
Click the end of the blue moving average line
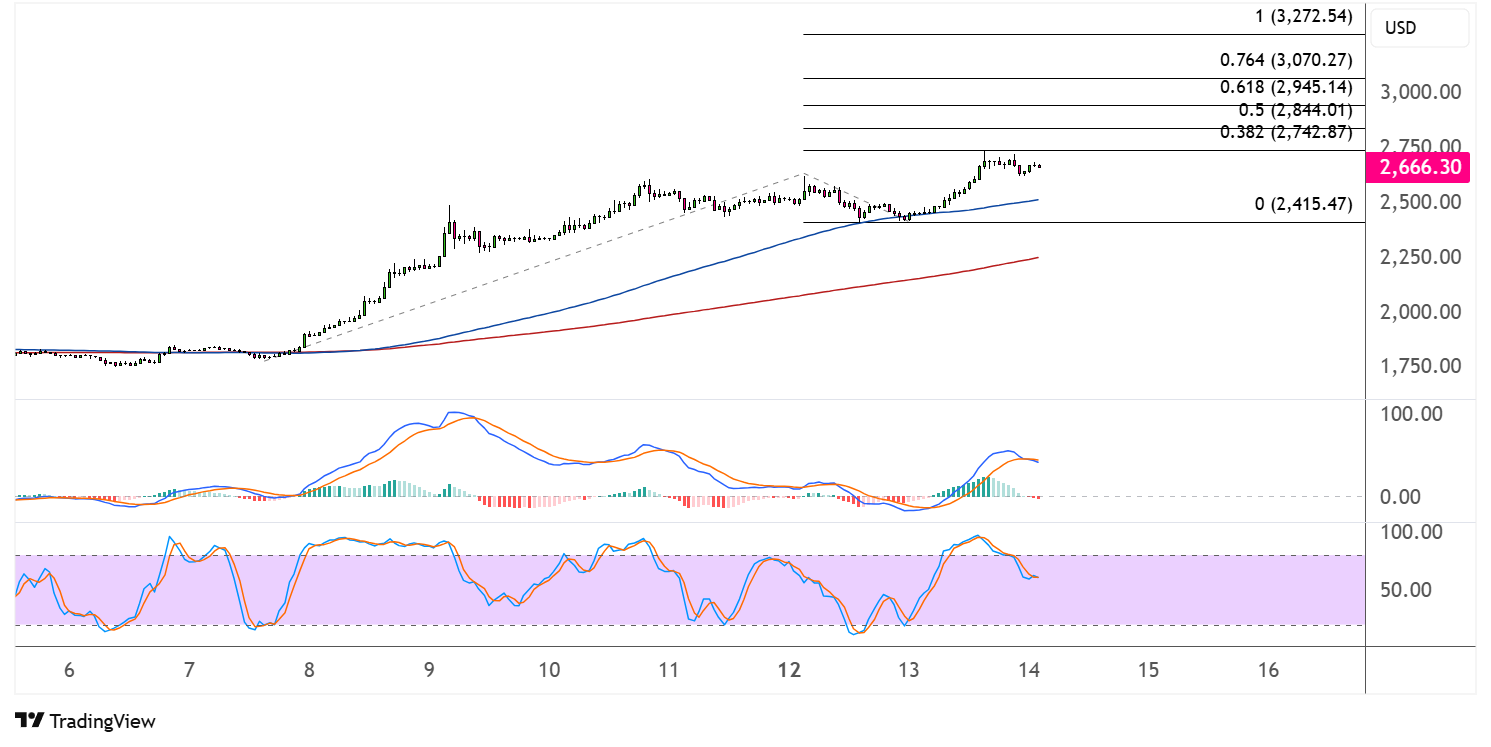point(1036,200)
